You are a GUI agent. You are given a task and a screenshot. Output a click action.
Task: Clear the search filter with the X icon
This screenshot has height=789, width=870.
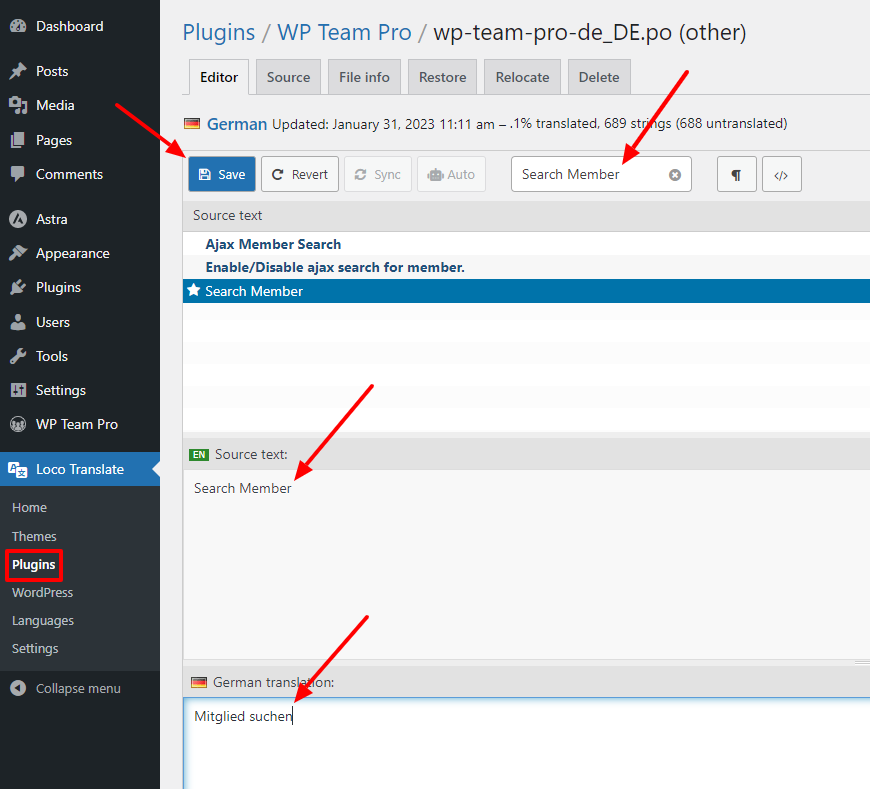click(x=675, y=175)
